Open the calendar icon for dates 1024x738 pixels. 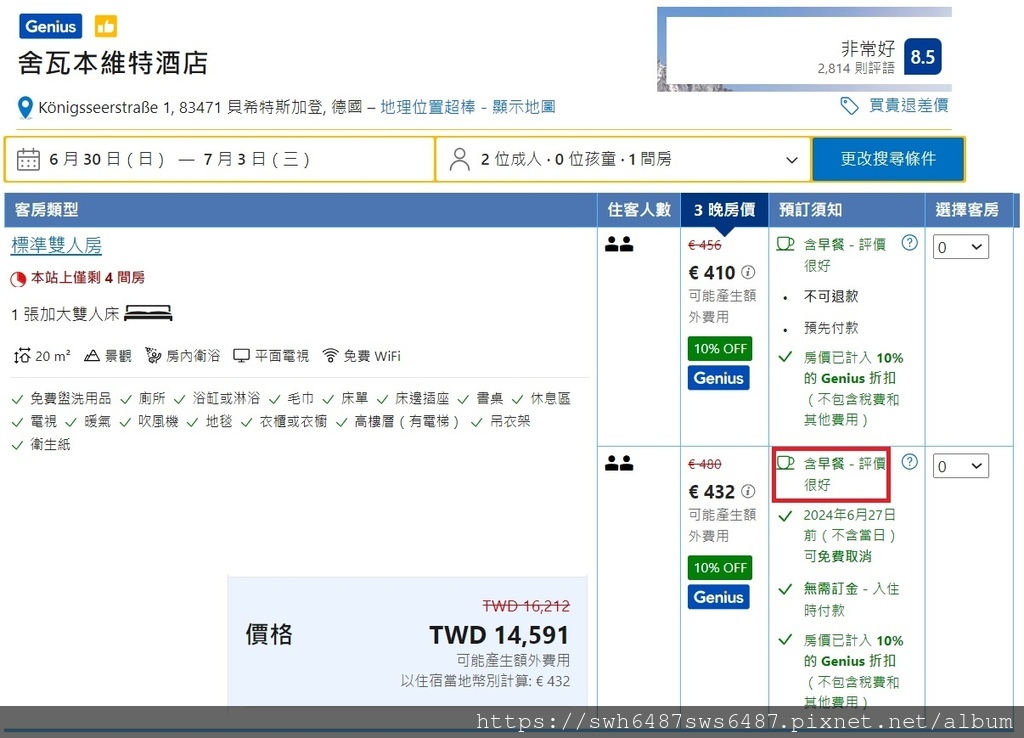tap(28, 159)
